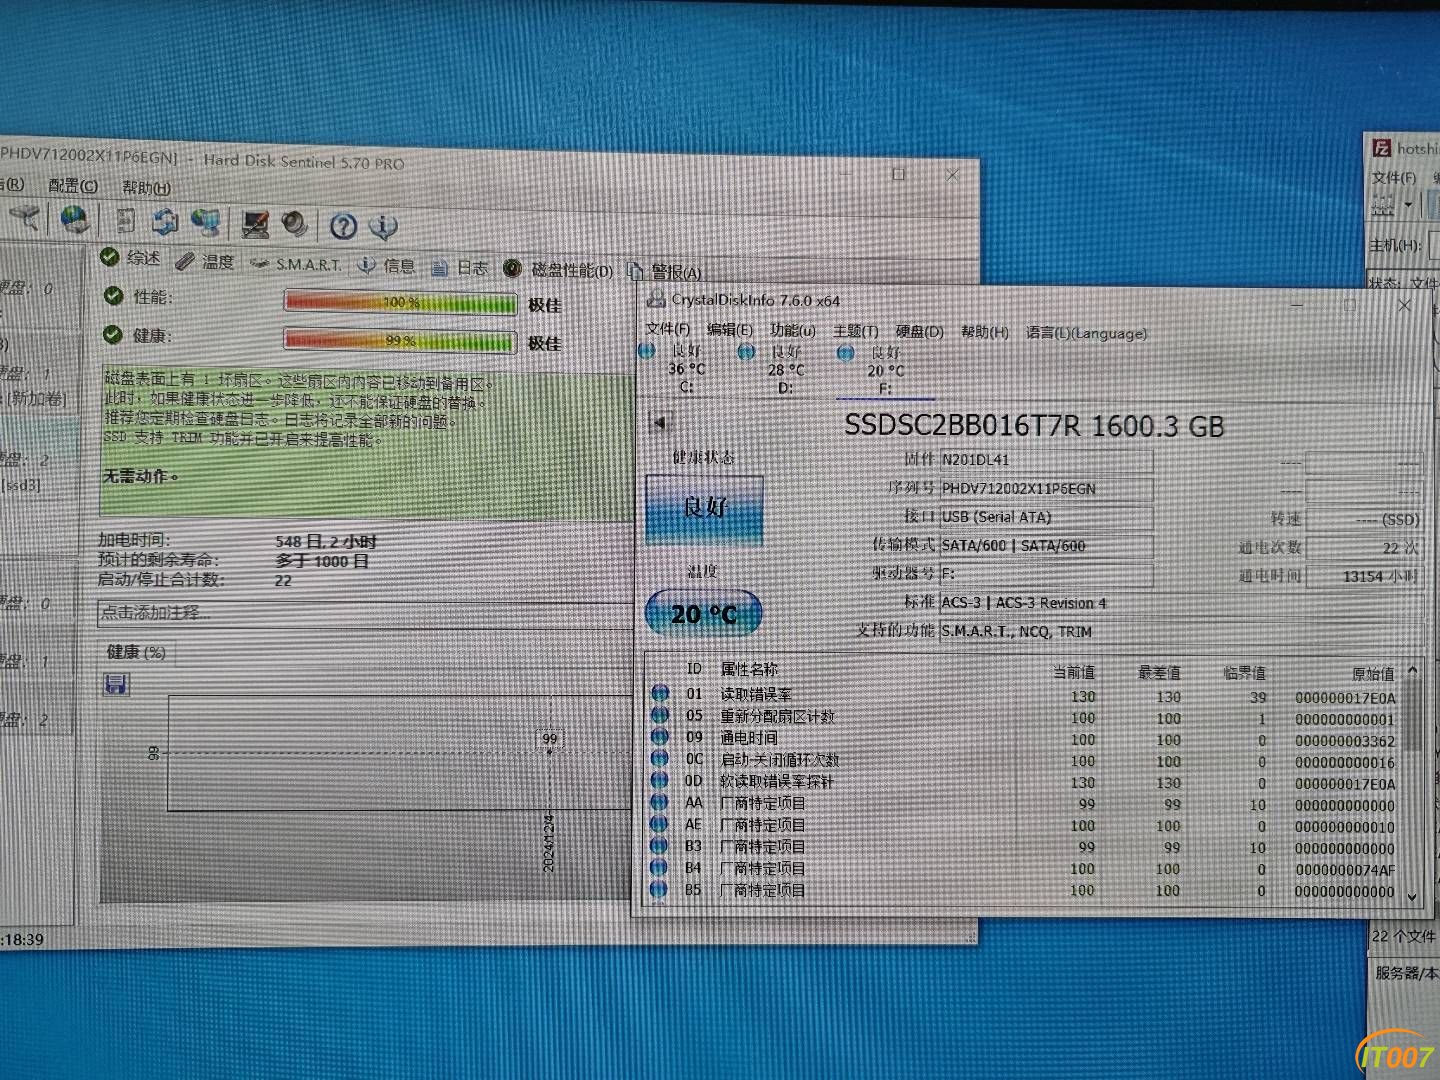Image resolution: width=1440 pixels, height=1080 pixels.
Task: Click the red Fz icon of the hotshi window
Action: [1382, 148]
